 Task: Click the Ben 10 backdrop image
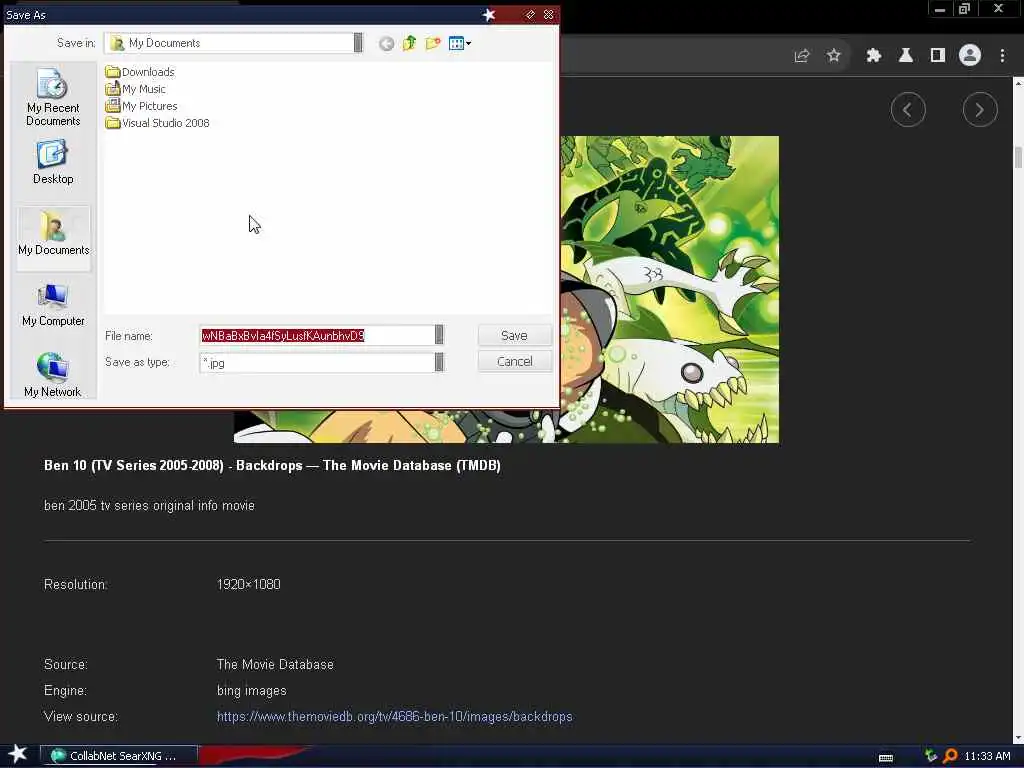coord(669,289)
